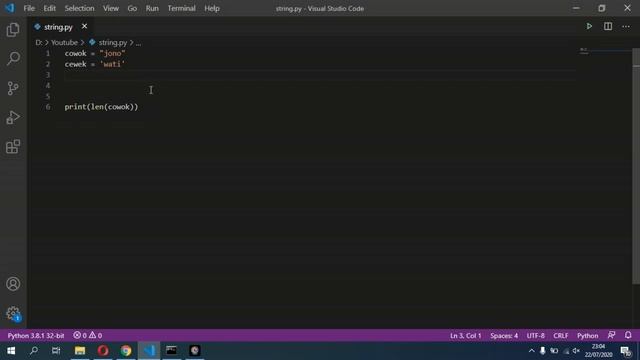
Task: Click the vertical editor scrollbar
Action: pyautogui.click(x=636, y=165)
